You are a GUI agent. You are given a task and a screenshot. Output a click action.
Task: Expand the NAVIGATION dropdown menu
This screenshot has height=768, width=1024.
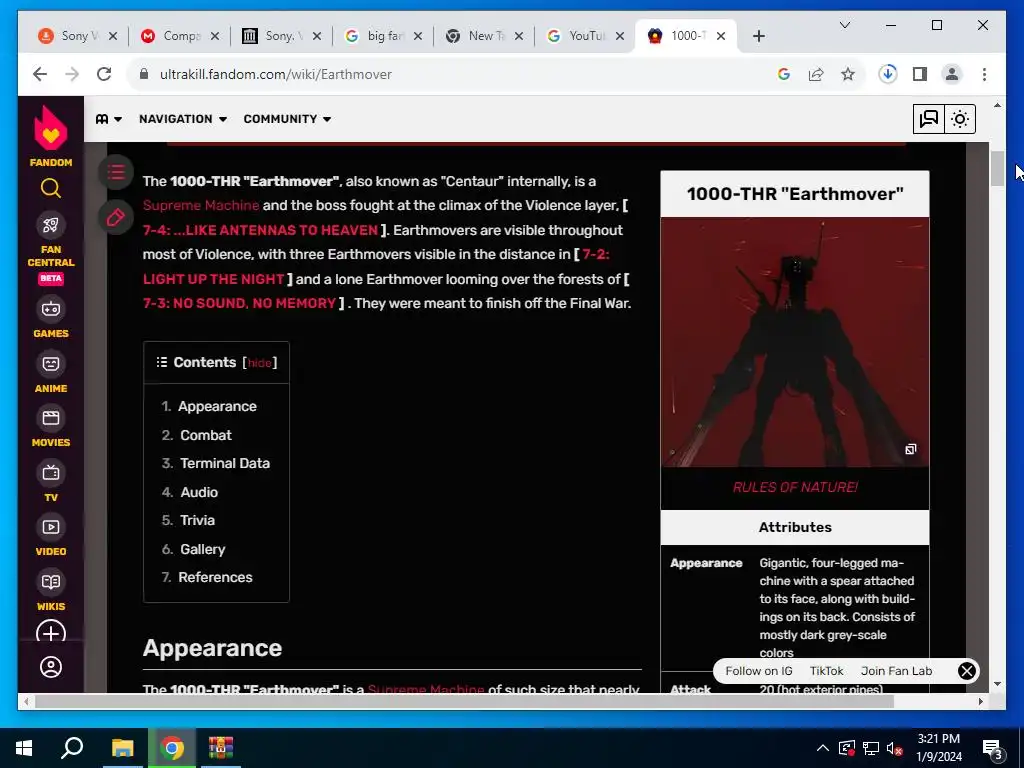[183, 119]
